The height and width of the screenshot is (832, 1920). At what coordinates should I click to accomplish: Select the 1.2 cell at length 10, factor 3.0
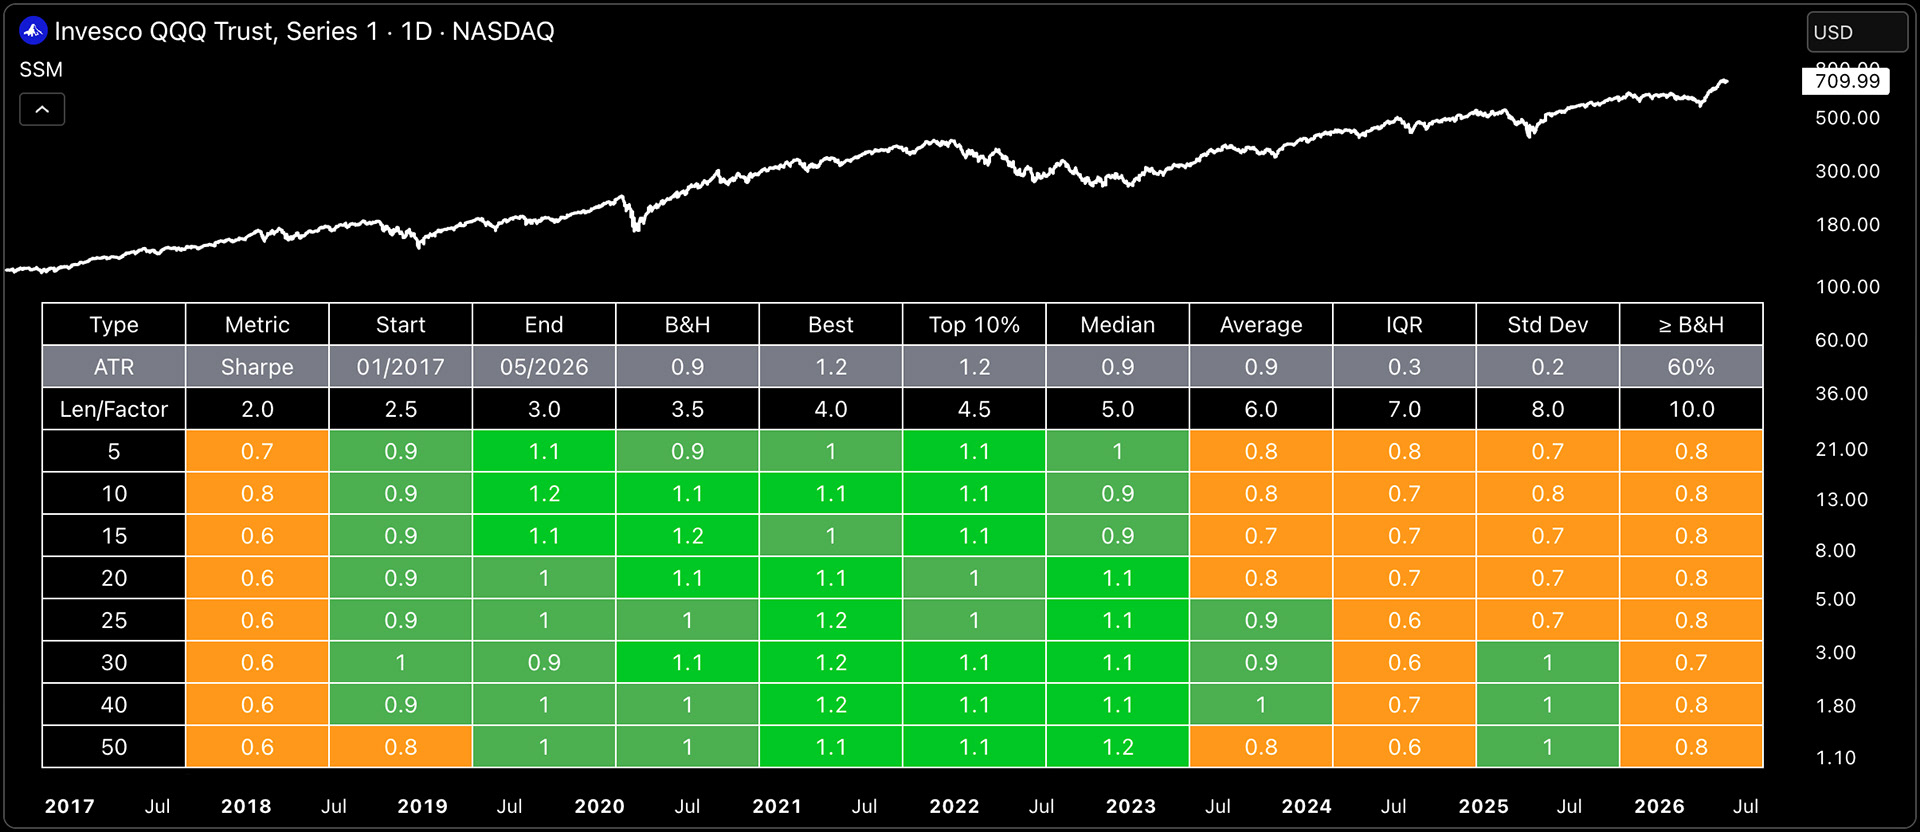[x=544, y=494]
